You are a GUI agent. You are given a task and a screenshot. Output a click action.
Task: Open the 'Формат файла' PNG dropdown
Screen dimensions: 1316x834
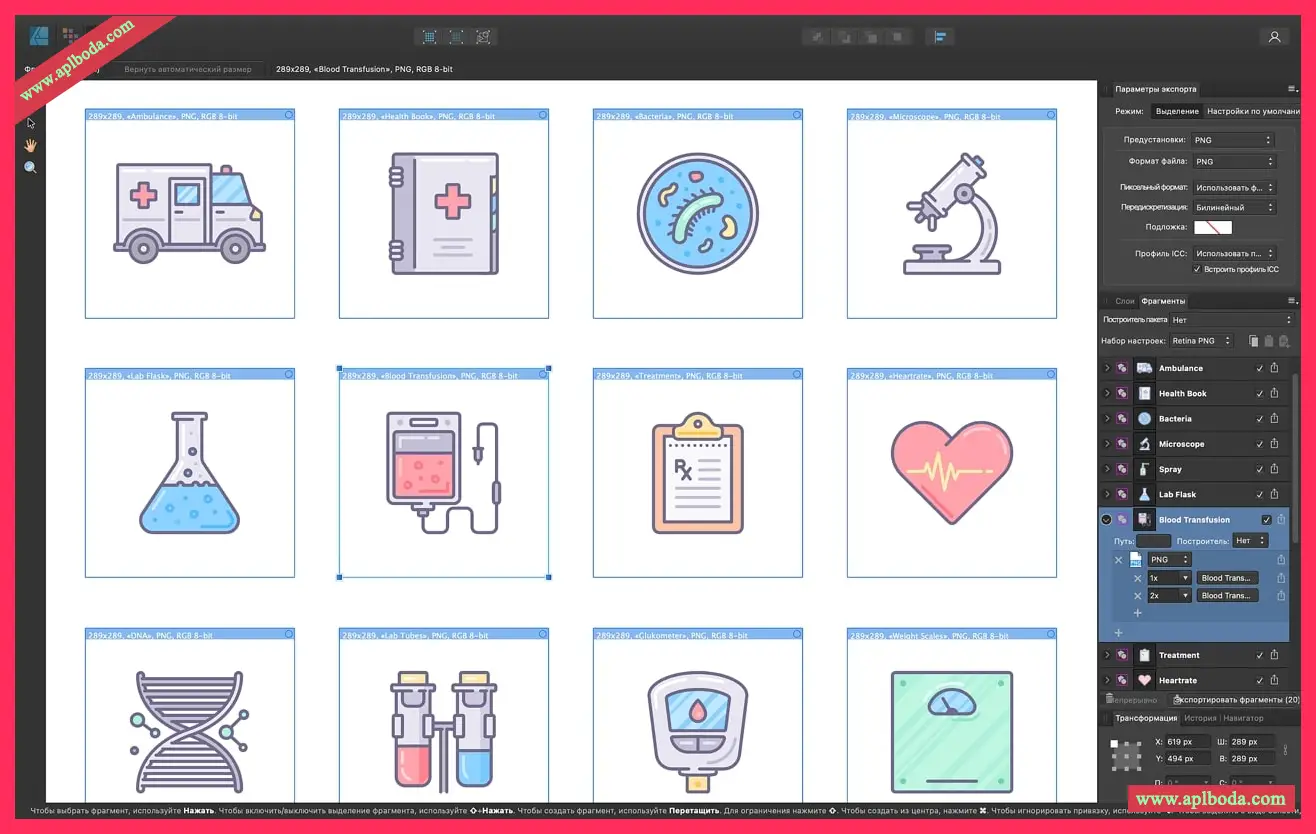1234,161
